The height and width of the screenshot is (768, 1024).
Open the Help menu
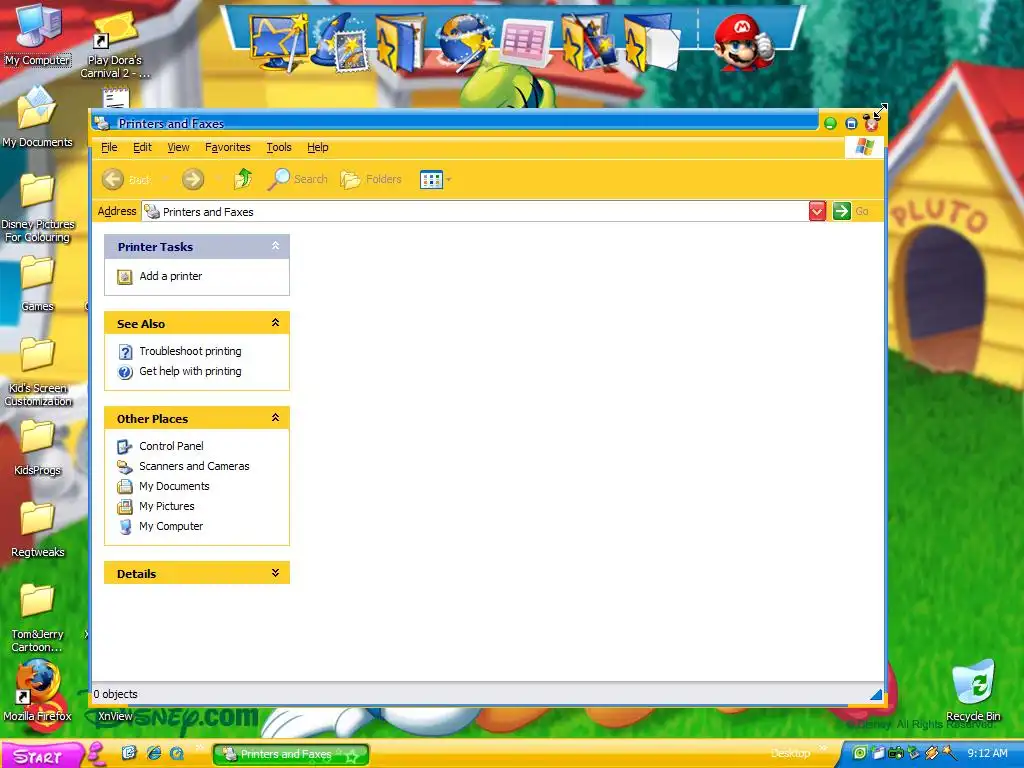[x=318, y=147]
